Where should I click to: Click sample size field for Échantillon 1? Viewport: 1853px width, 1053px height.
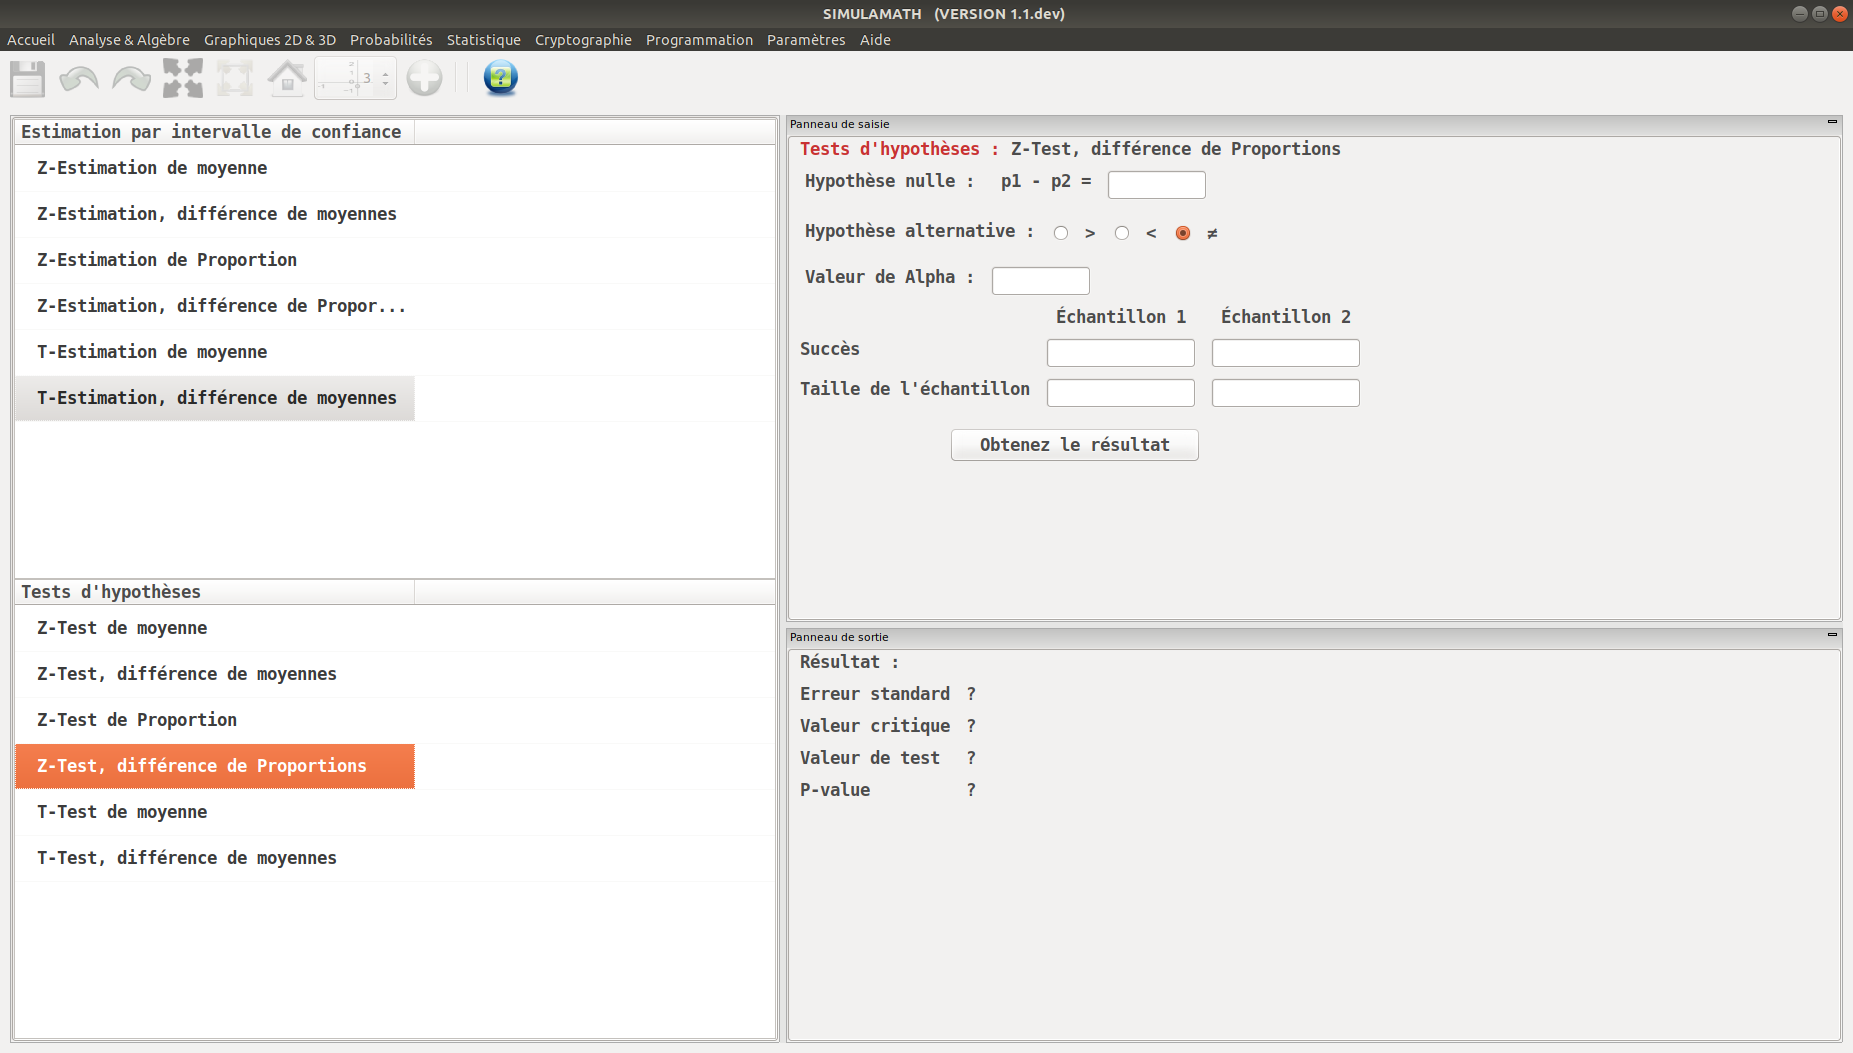1120,393
